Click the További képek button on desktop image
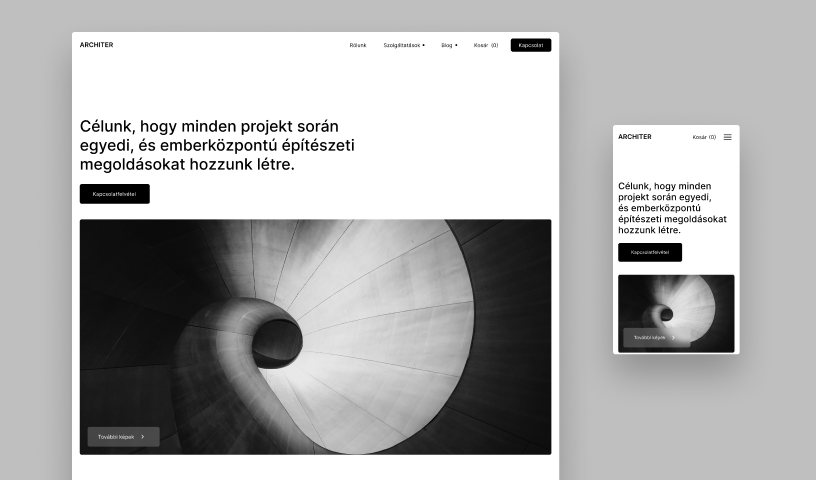Viewport: 816px width, 480px height. [122, 437]
